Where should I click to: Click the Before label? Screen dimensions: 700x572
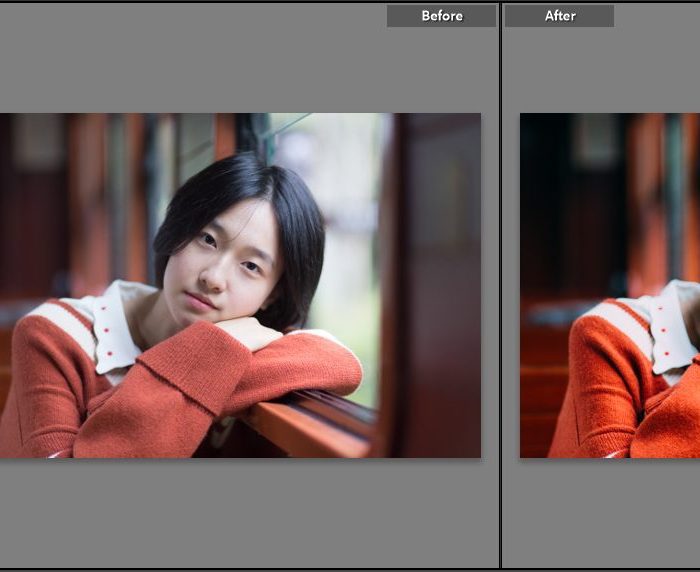click(x=441, y=16)
